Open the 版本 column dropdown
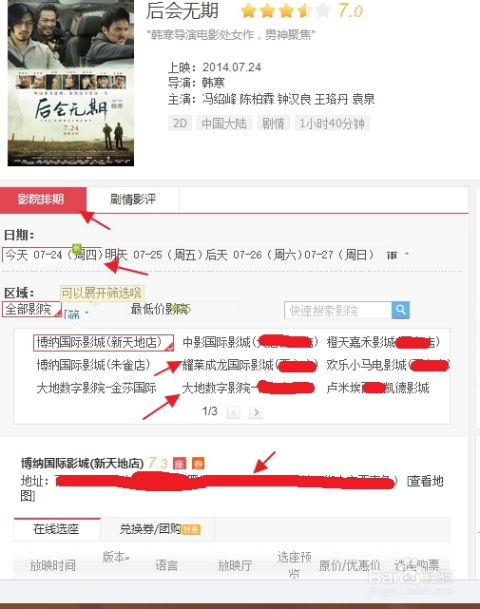Image resolution: width=480 pixels, height=609 pixels. tap(115, 557)
